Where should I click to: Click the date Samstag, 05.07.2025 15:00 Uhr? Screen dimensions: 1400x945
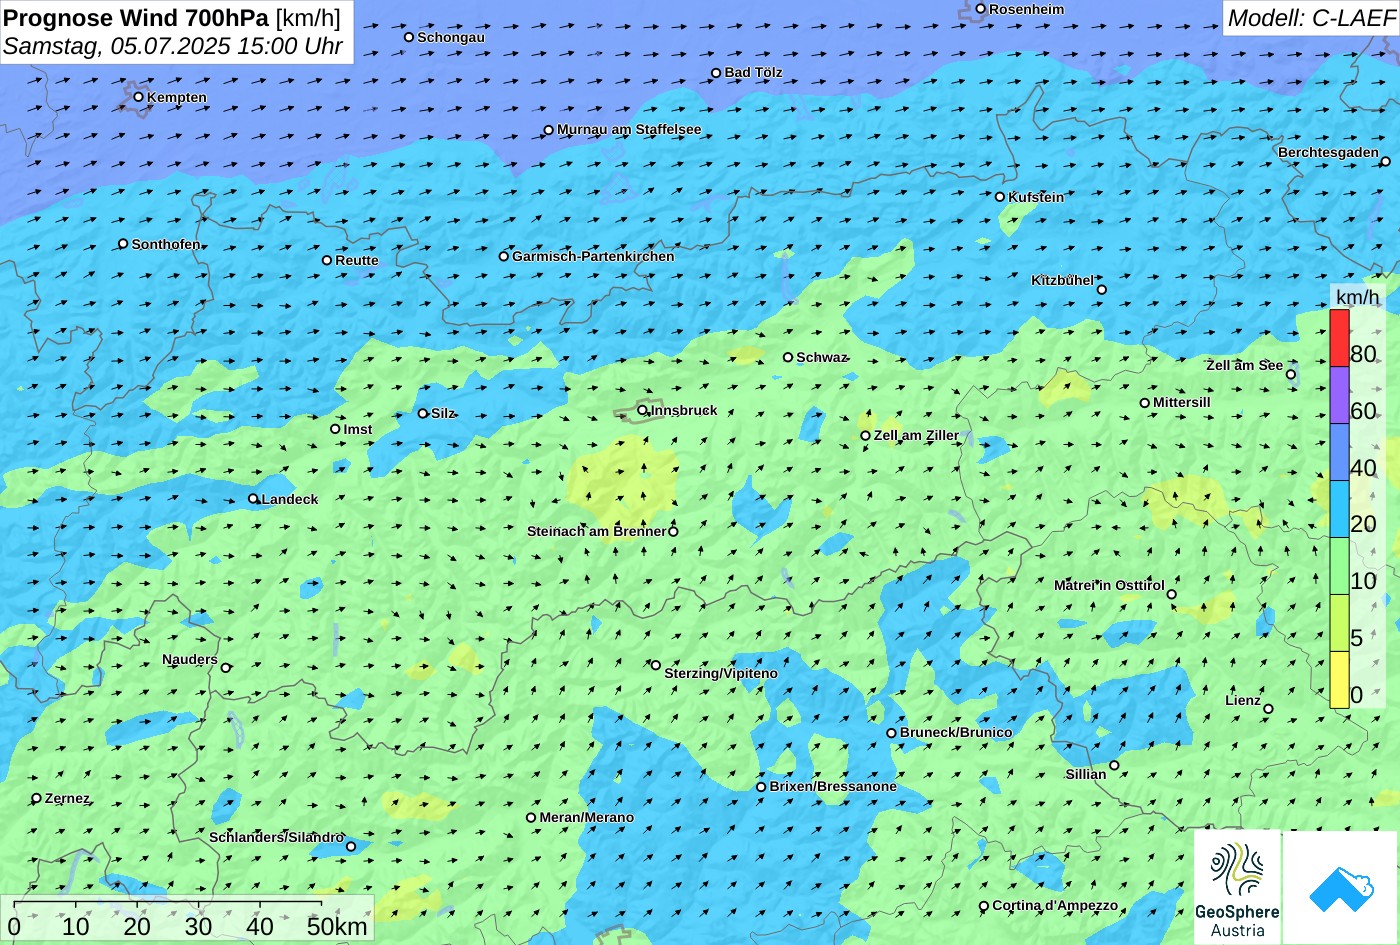click(x=173, y=46)
